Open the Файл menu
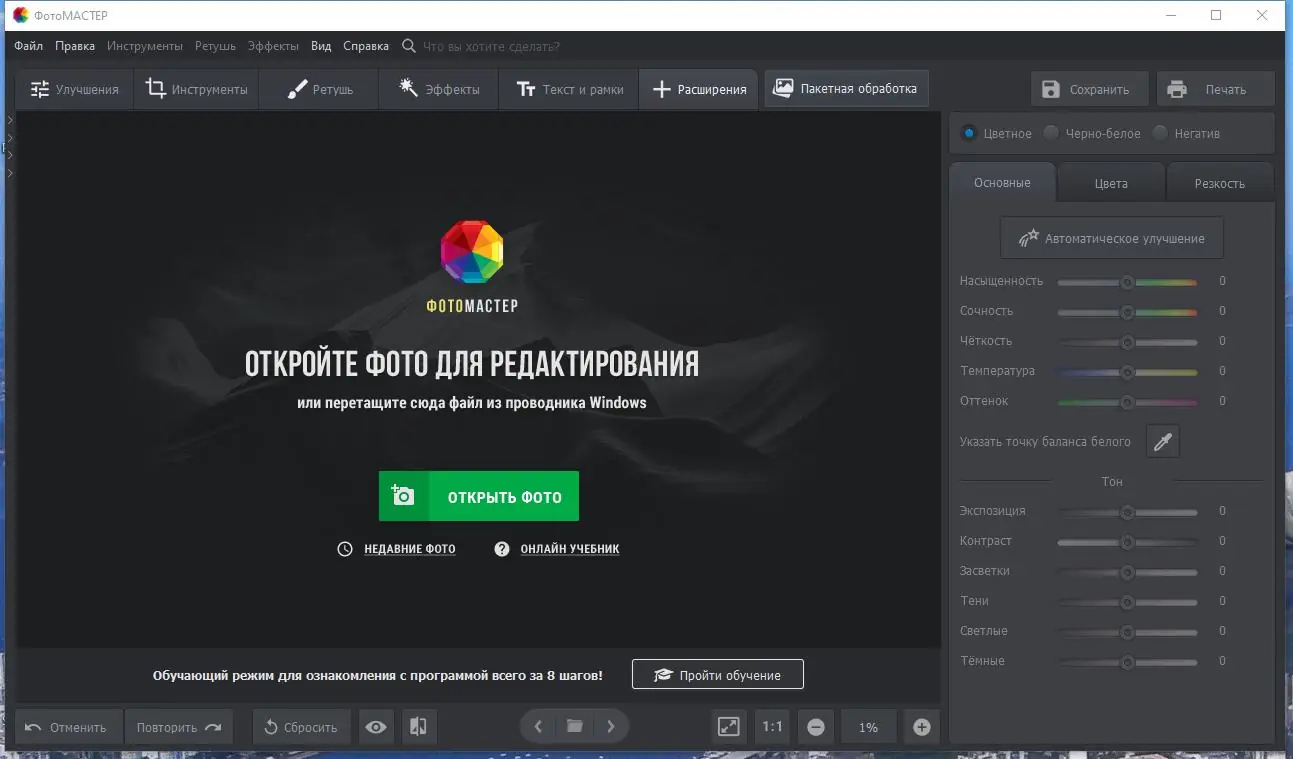The image size is (1293, 759). coord(27,45)
